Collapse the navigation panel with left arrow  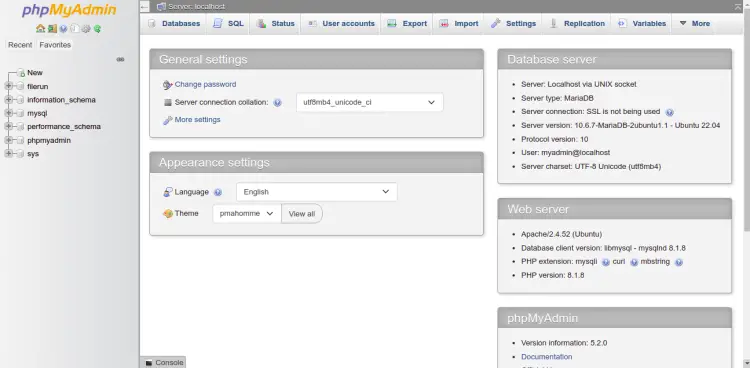[x=145, y=7]
